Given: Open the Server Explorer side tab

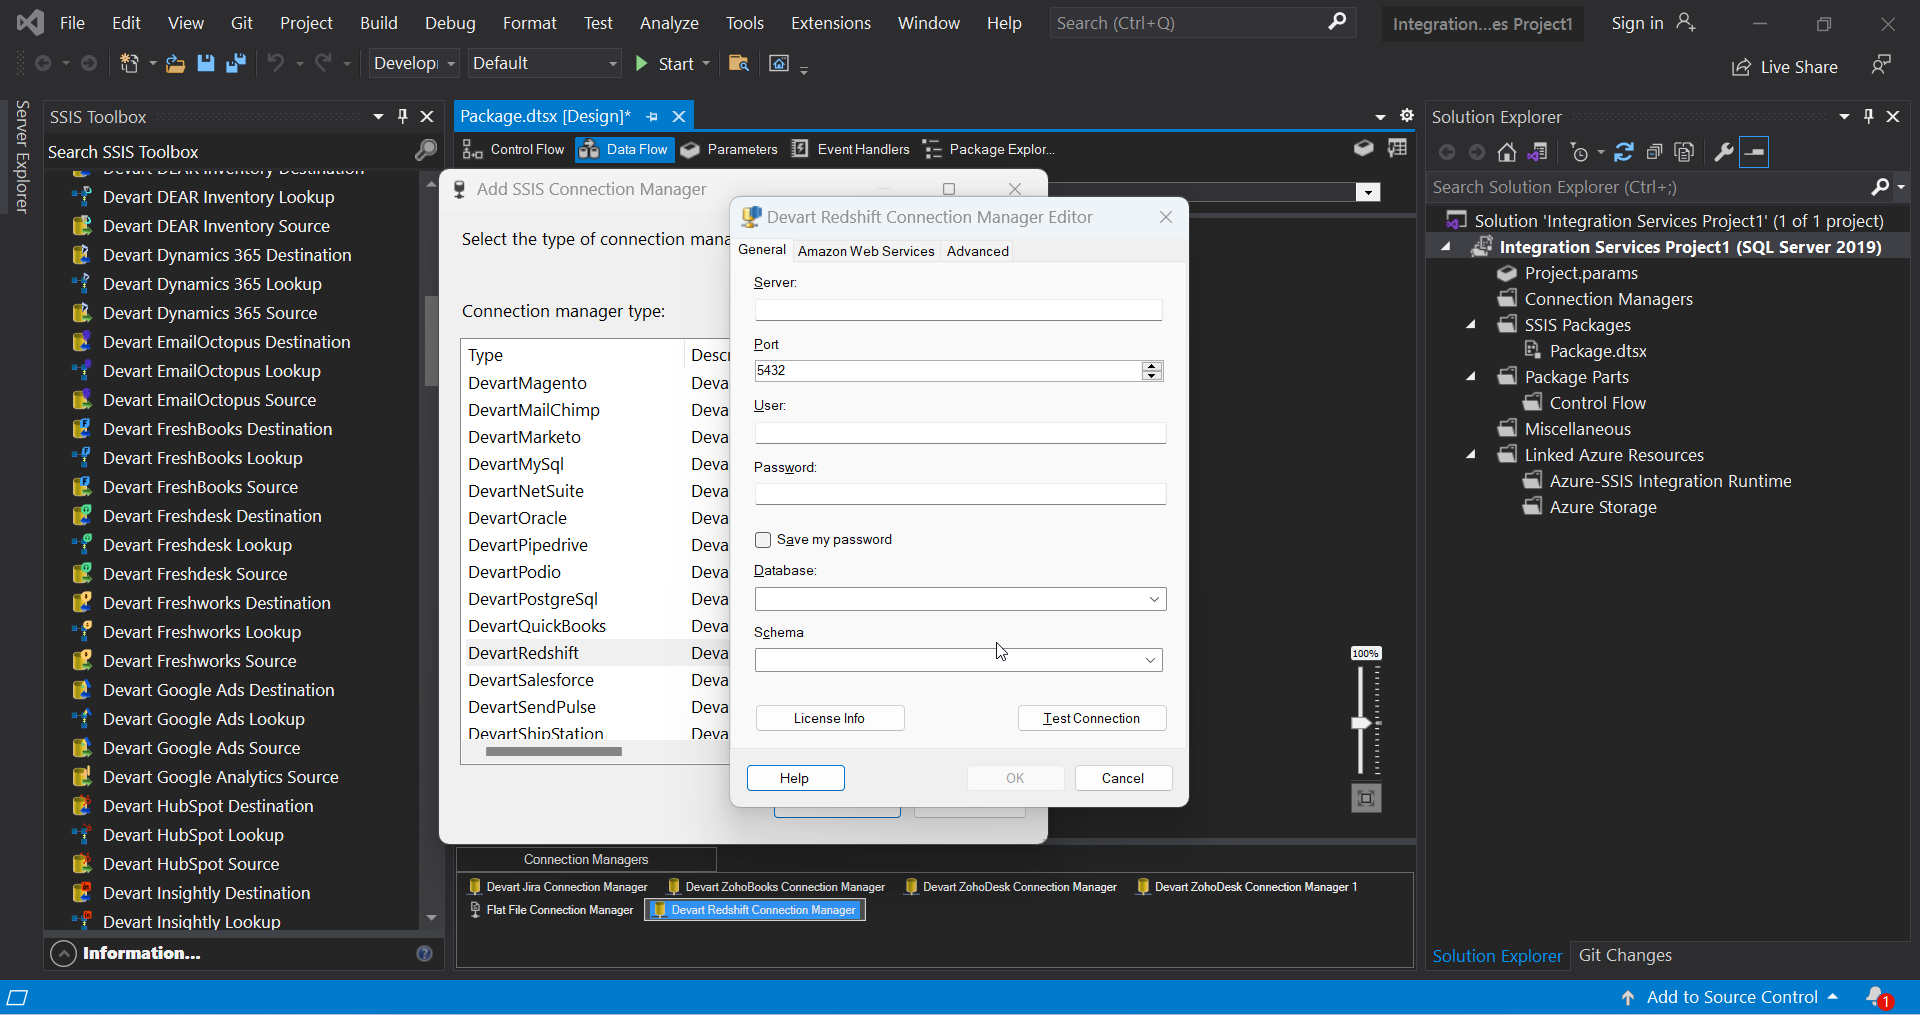Looking at the screenshot, I should coord(22,157).
